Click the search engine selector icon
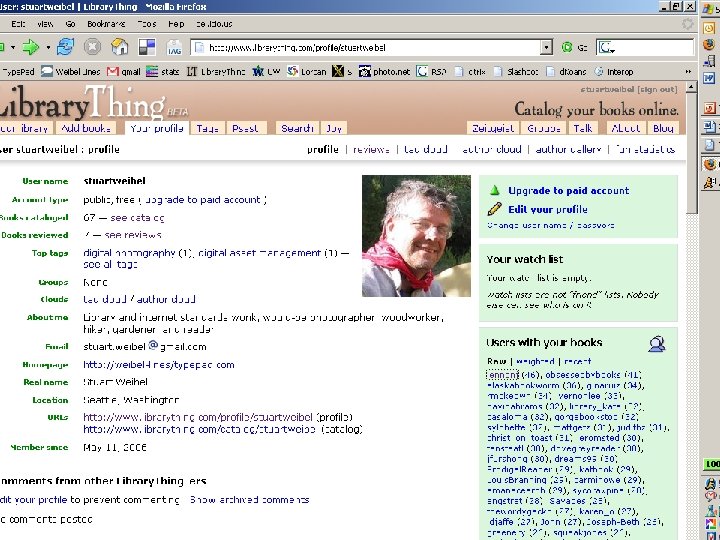 click(x=607, y=47)
